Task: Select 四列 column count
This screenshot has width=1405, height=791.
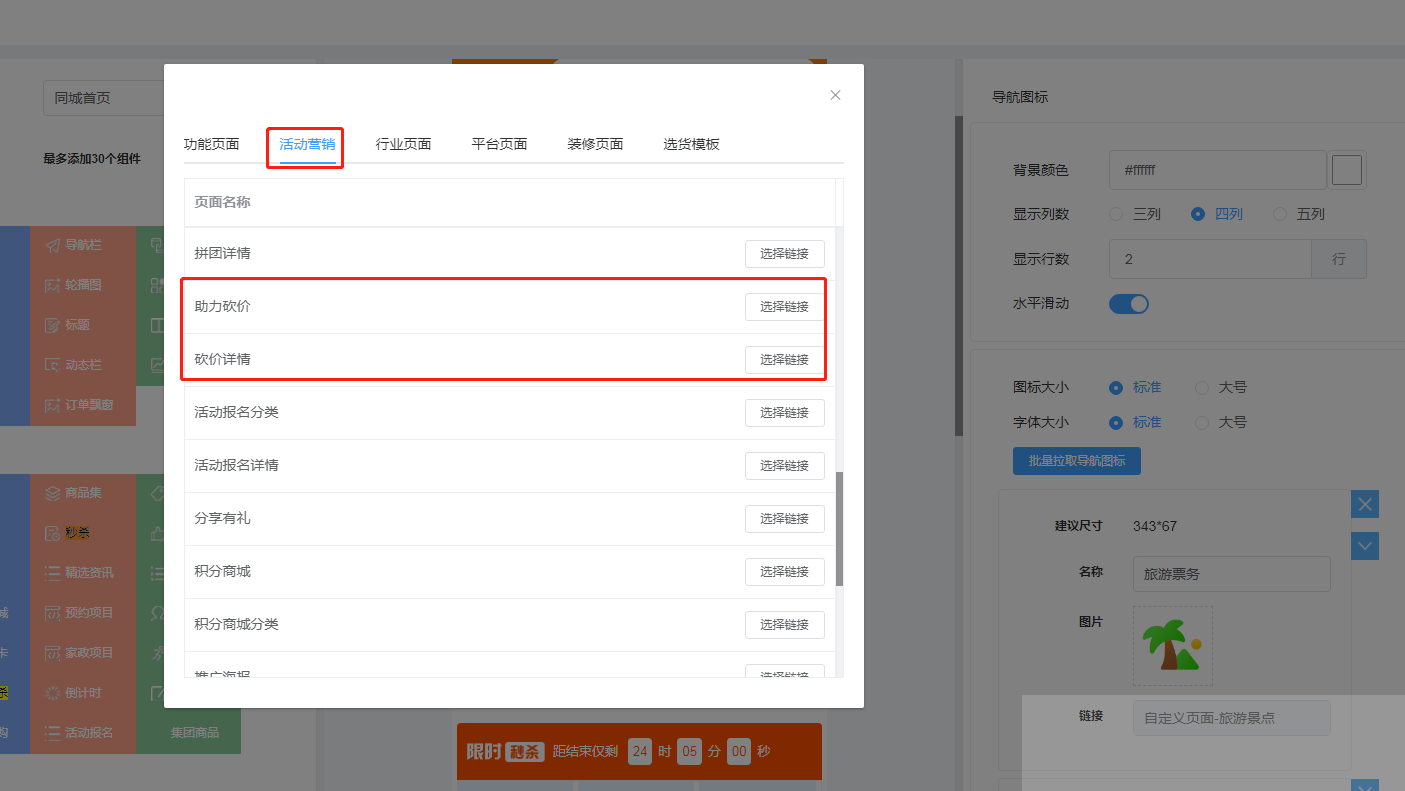Action: coord(1217,214)
